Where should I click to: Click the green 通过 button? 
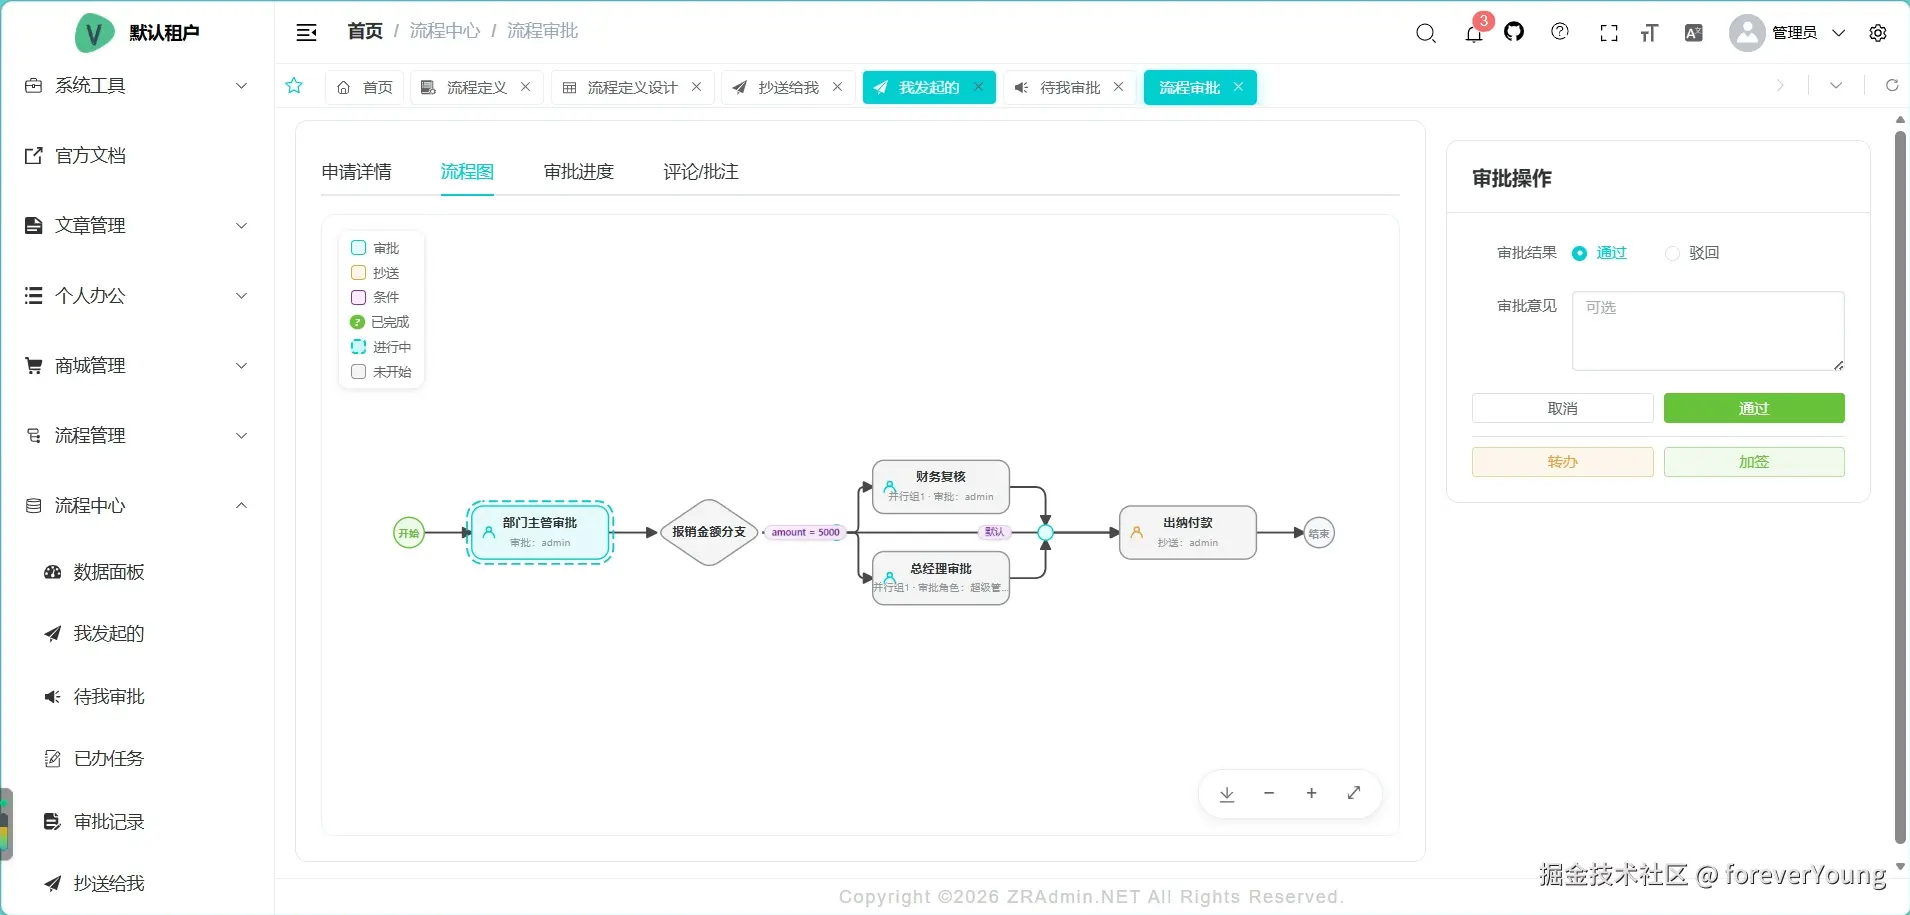pyautogui.click(x=1754, y=408)
